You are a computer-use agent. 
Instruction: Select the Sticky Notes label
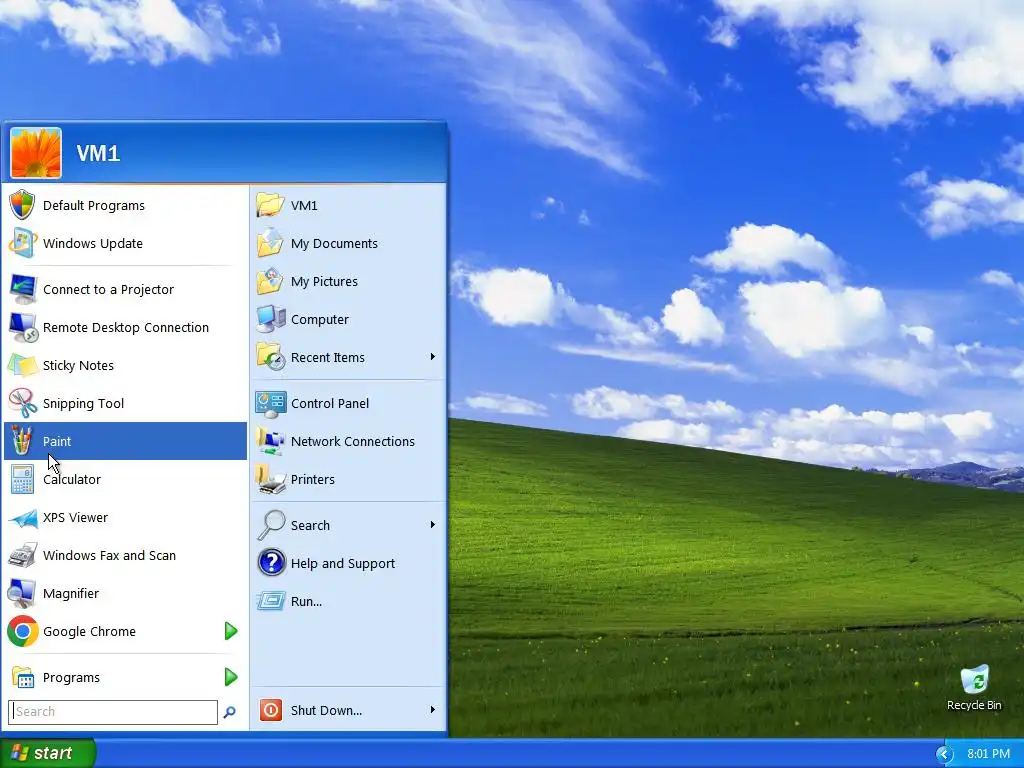[78, 366]
